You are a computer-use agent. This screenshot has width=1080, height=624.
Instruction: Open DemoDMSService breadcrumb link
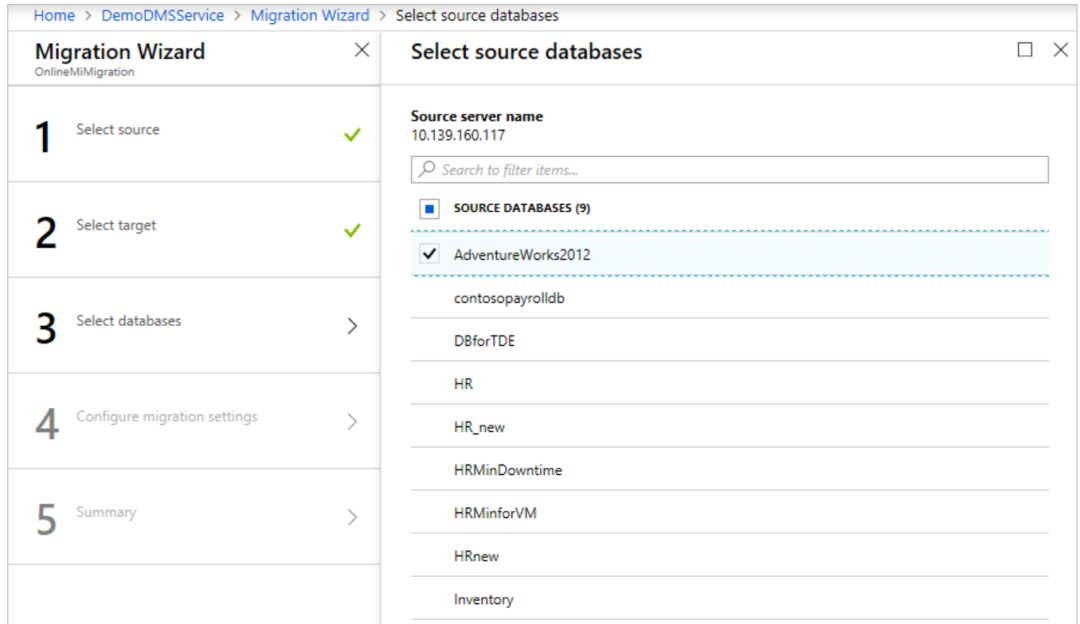pyautogui.click(x=163, y=16)
